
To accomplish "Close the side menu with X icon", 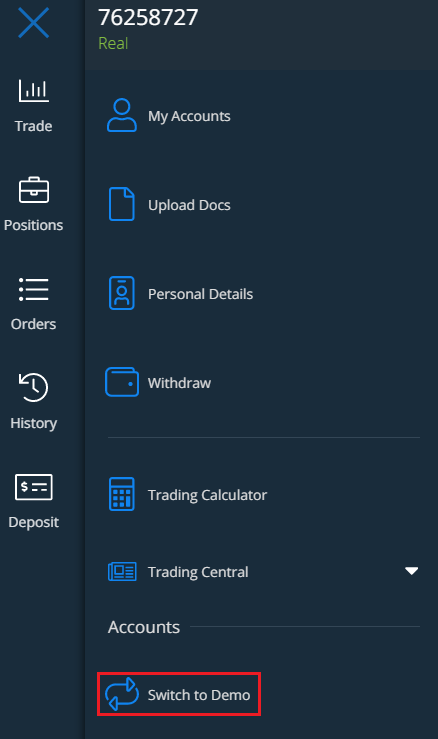I will [33, 22].
